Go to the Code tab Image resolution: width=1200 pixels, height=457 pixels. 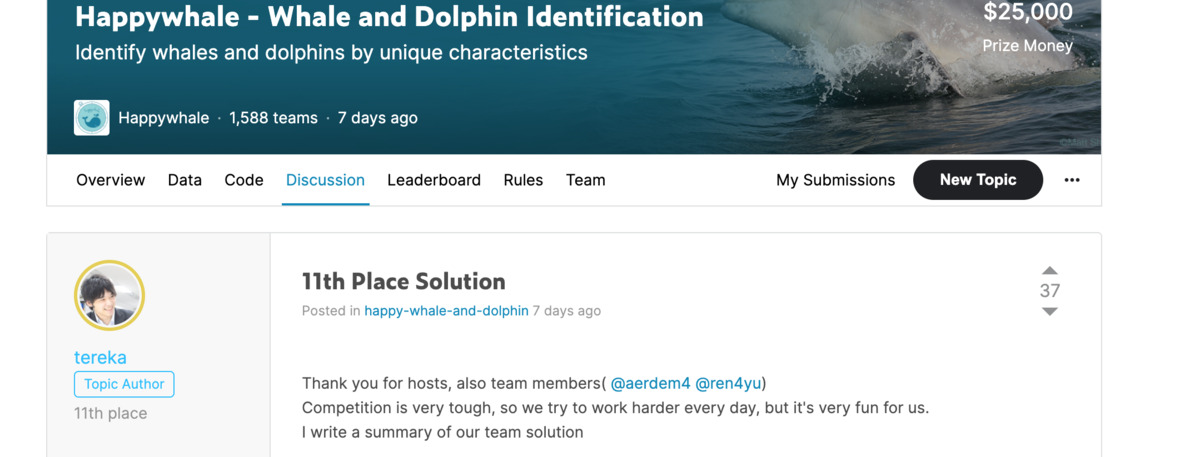click(x=244, y=180)
